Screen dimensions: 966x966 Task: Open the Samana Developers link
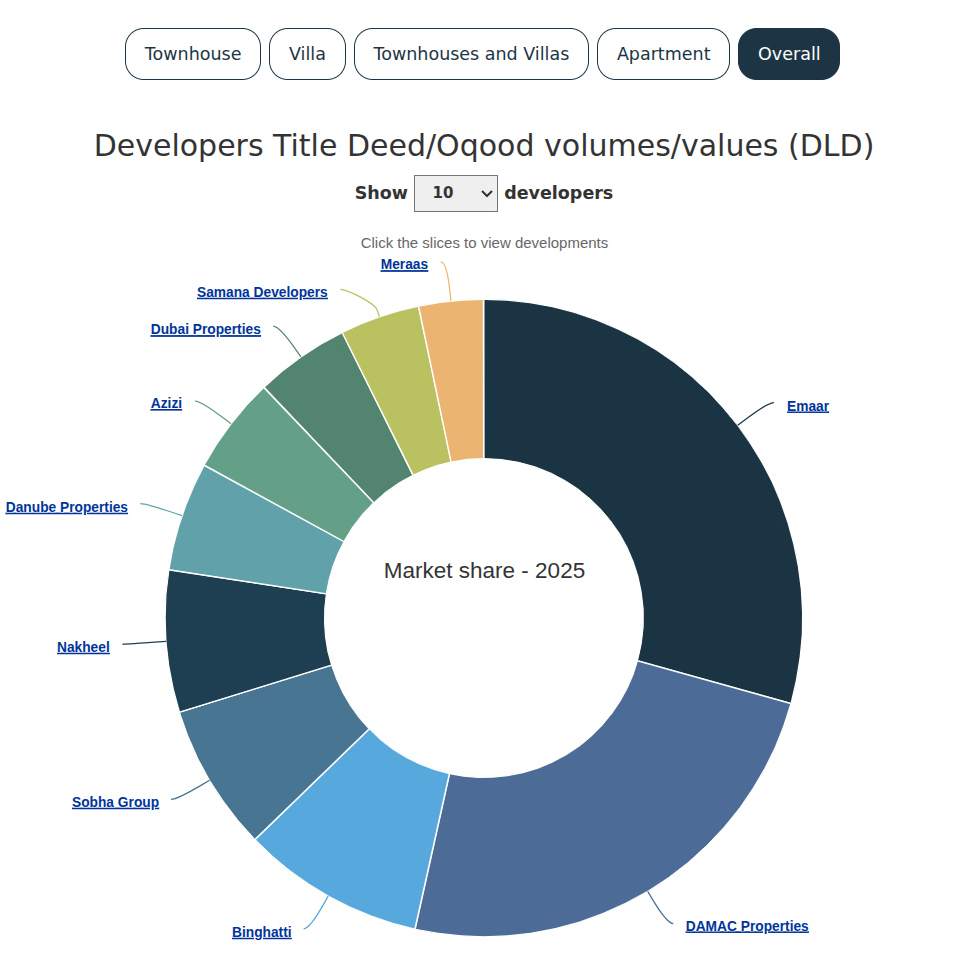pos(262,292)
